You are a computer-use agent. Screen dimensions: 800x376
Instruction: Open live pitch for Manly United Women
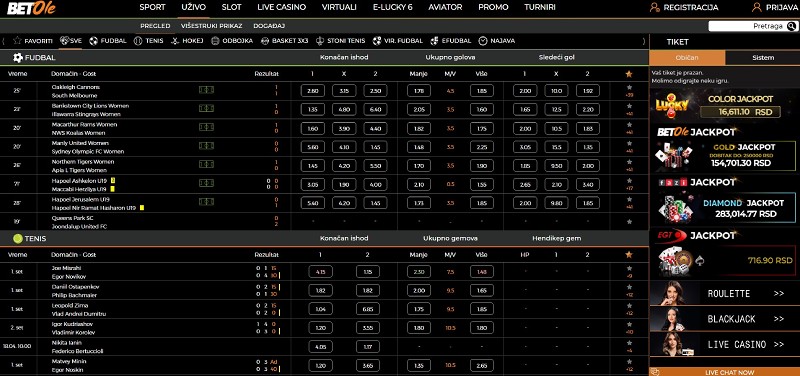[x=206, y=146]
